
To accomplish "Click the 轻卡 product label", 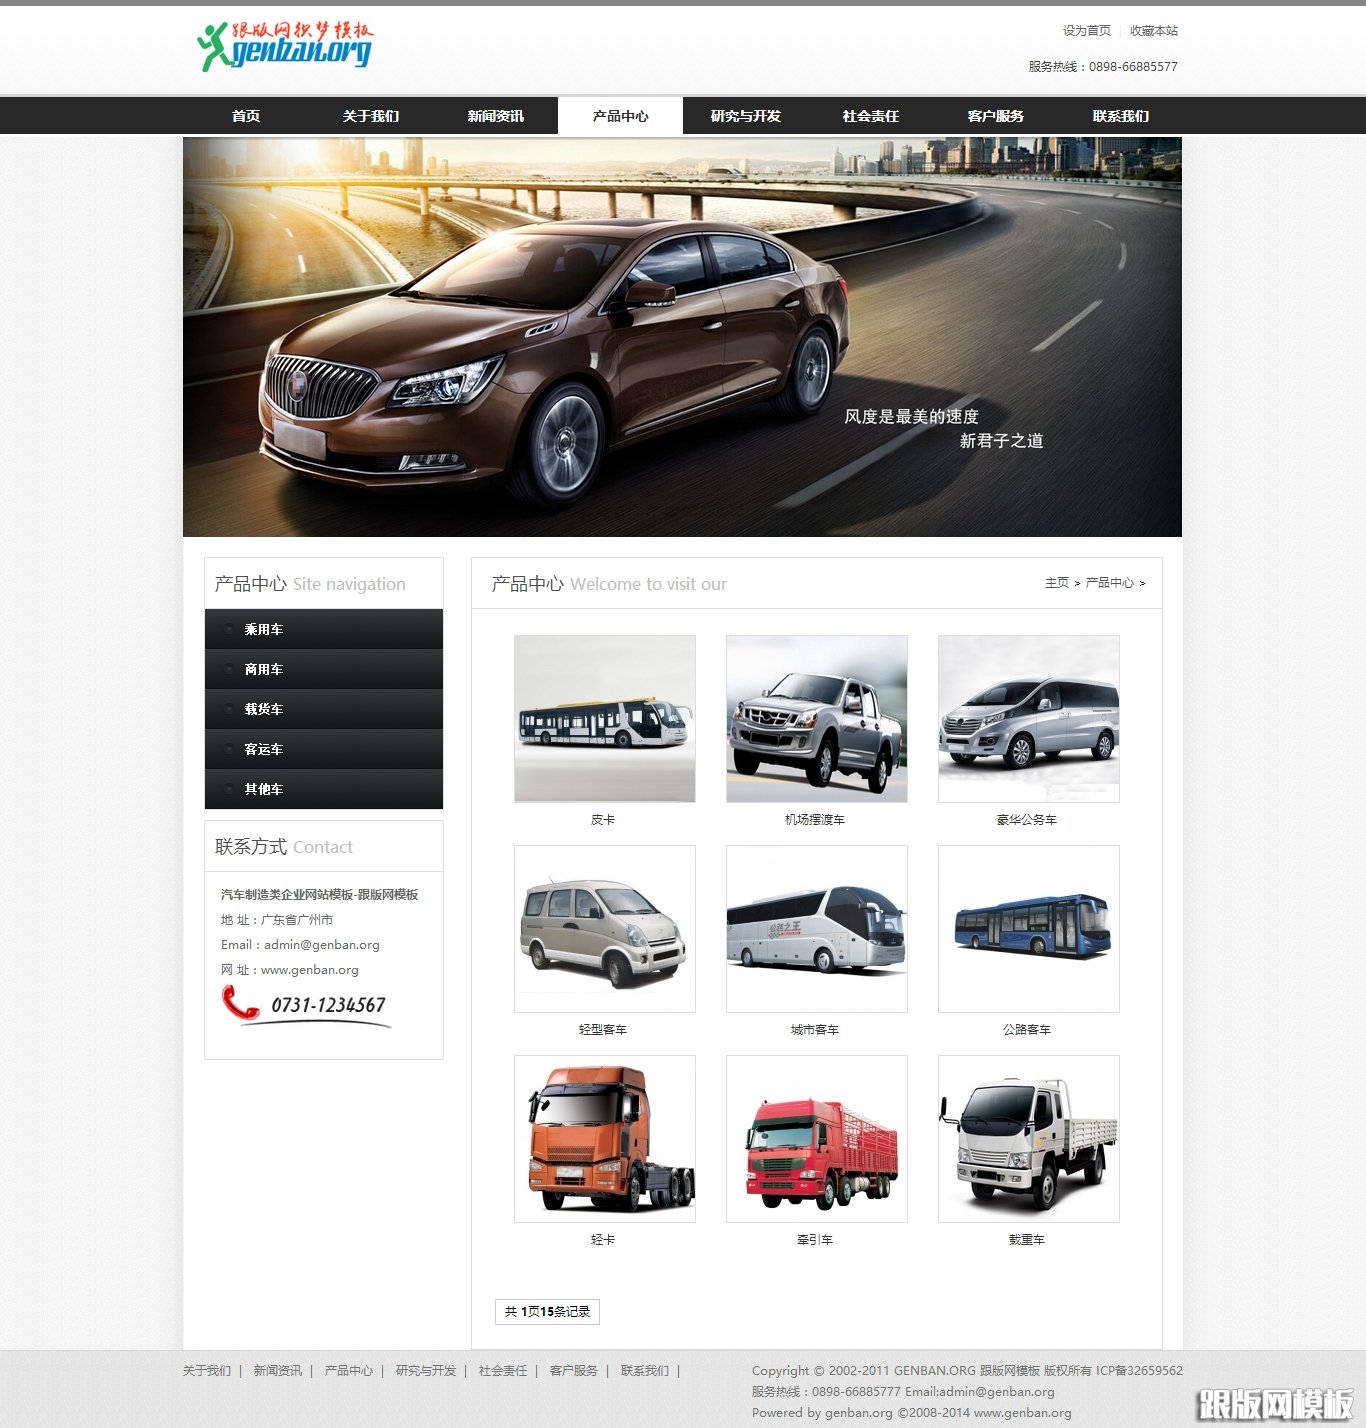I will [x=603, y=1240].
